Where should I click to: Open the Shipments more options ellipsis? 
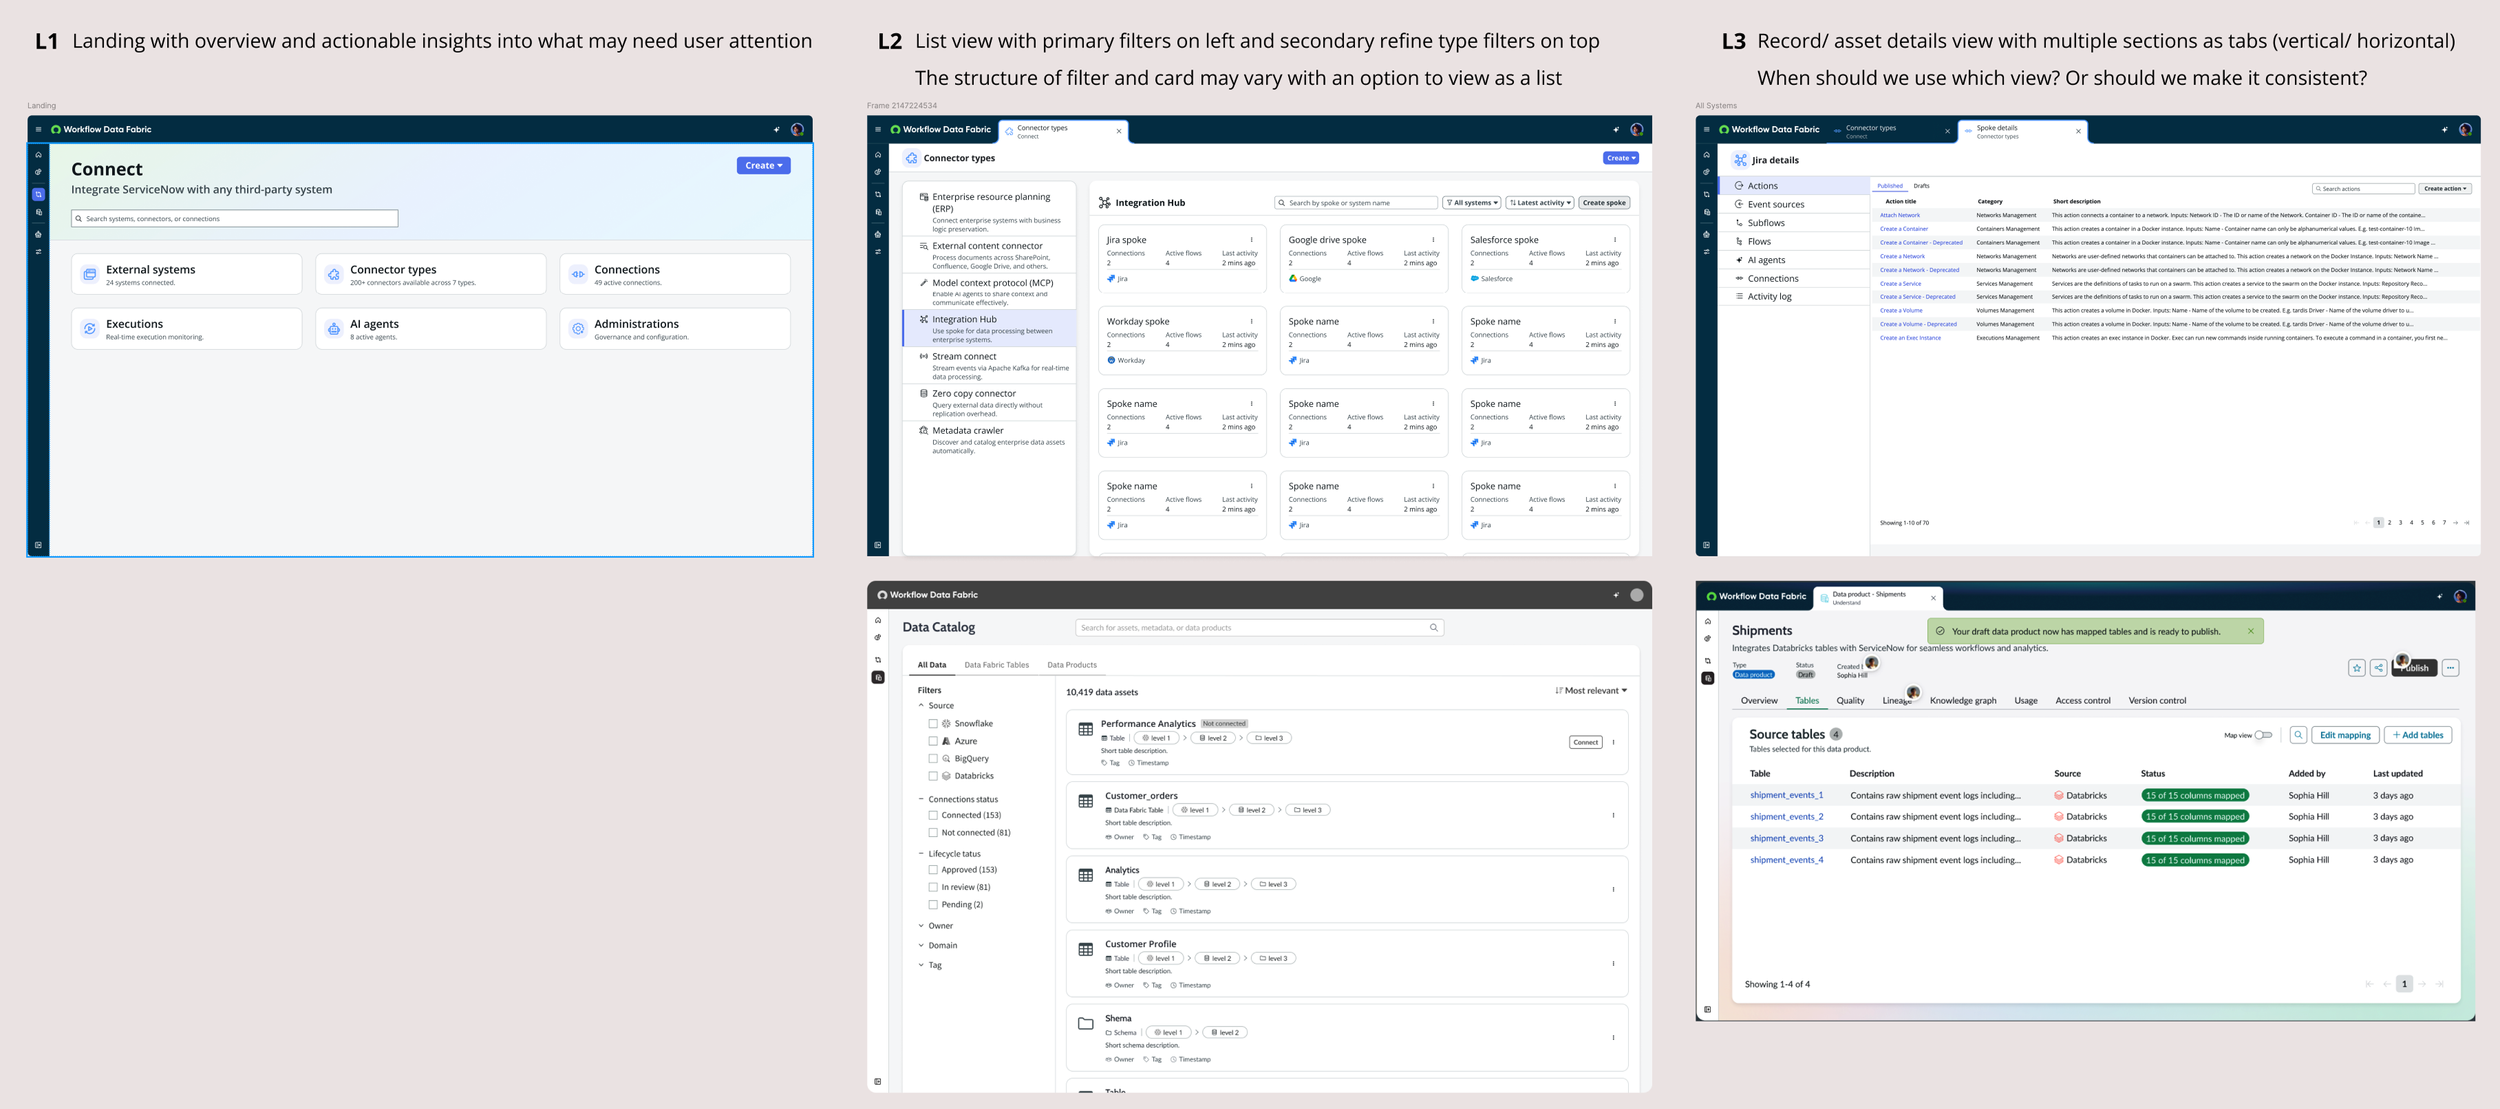click(x=2450, y=668)
